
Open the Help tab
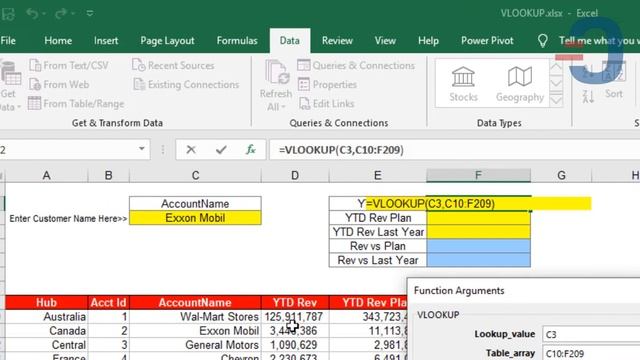[x=428, y=40]
